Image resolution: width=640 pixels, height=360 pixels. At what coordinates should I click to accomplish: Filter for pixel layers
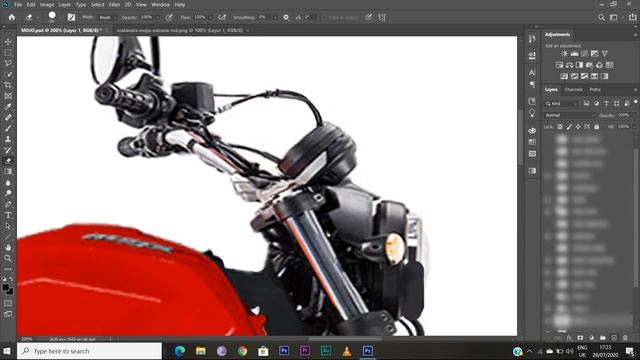pos(587,104)
